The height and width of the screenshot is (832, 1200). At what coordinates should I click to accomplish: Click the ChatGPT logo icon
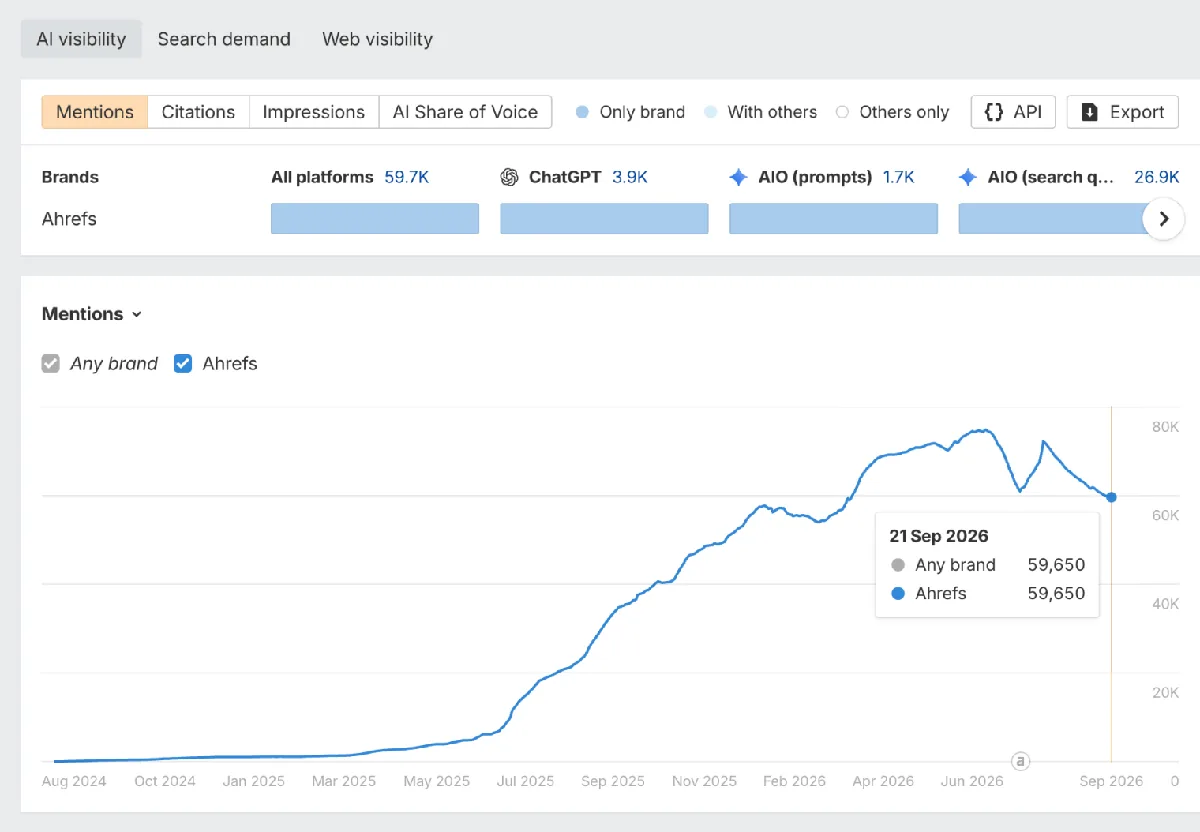click(510, 177)
